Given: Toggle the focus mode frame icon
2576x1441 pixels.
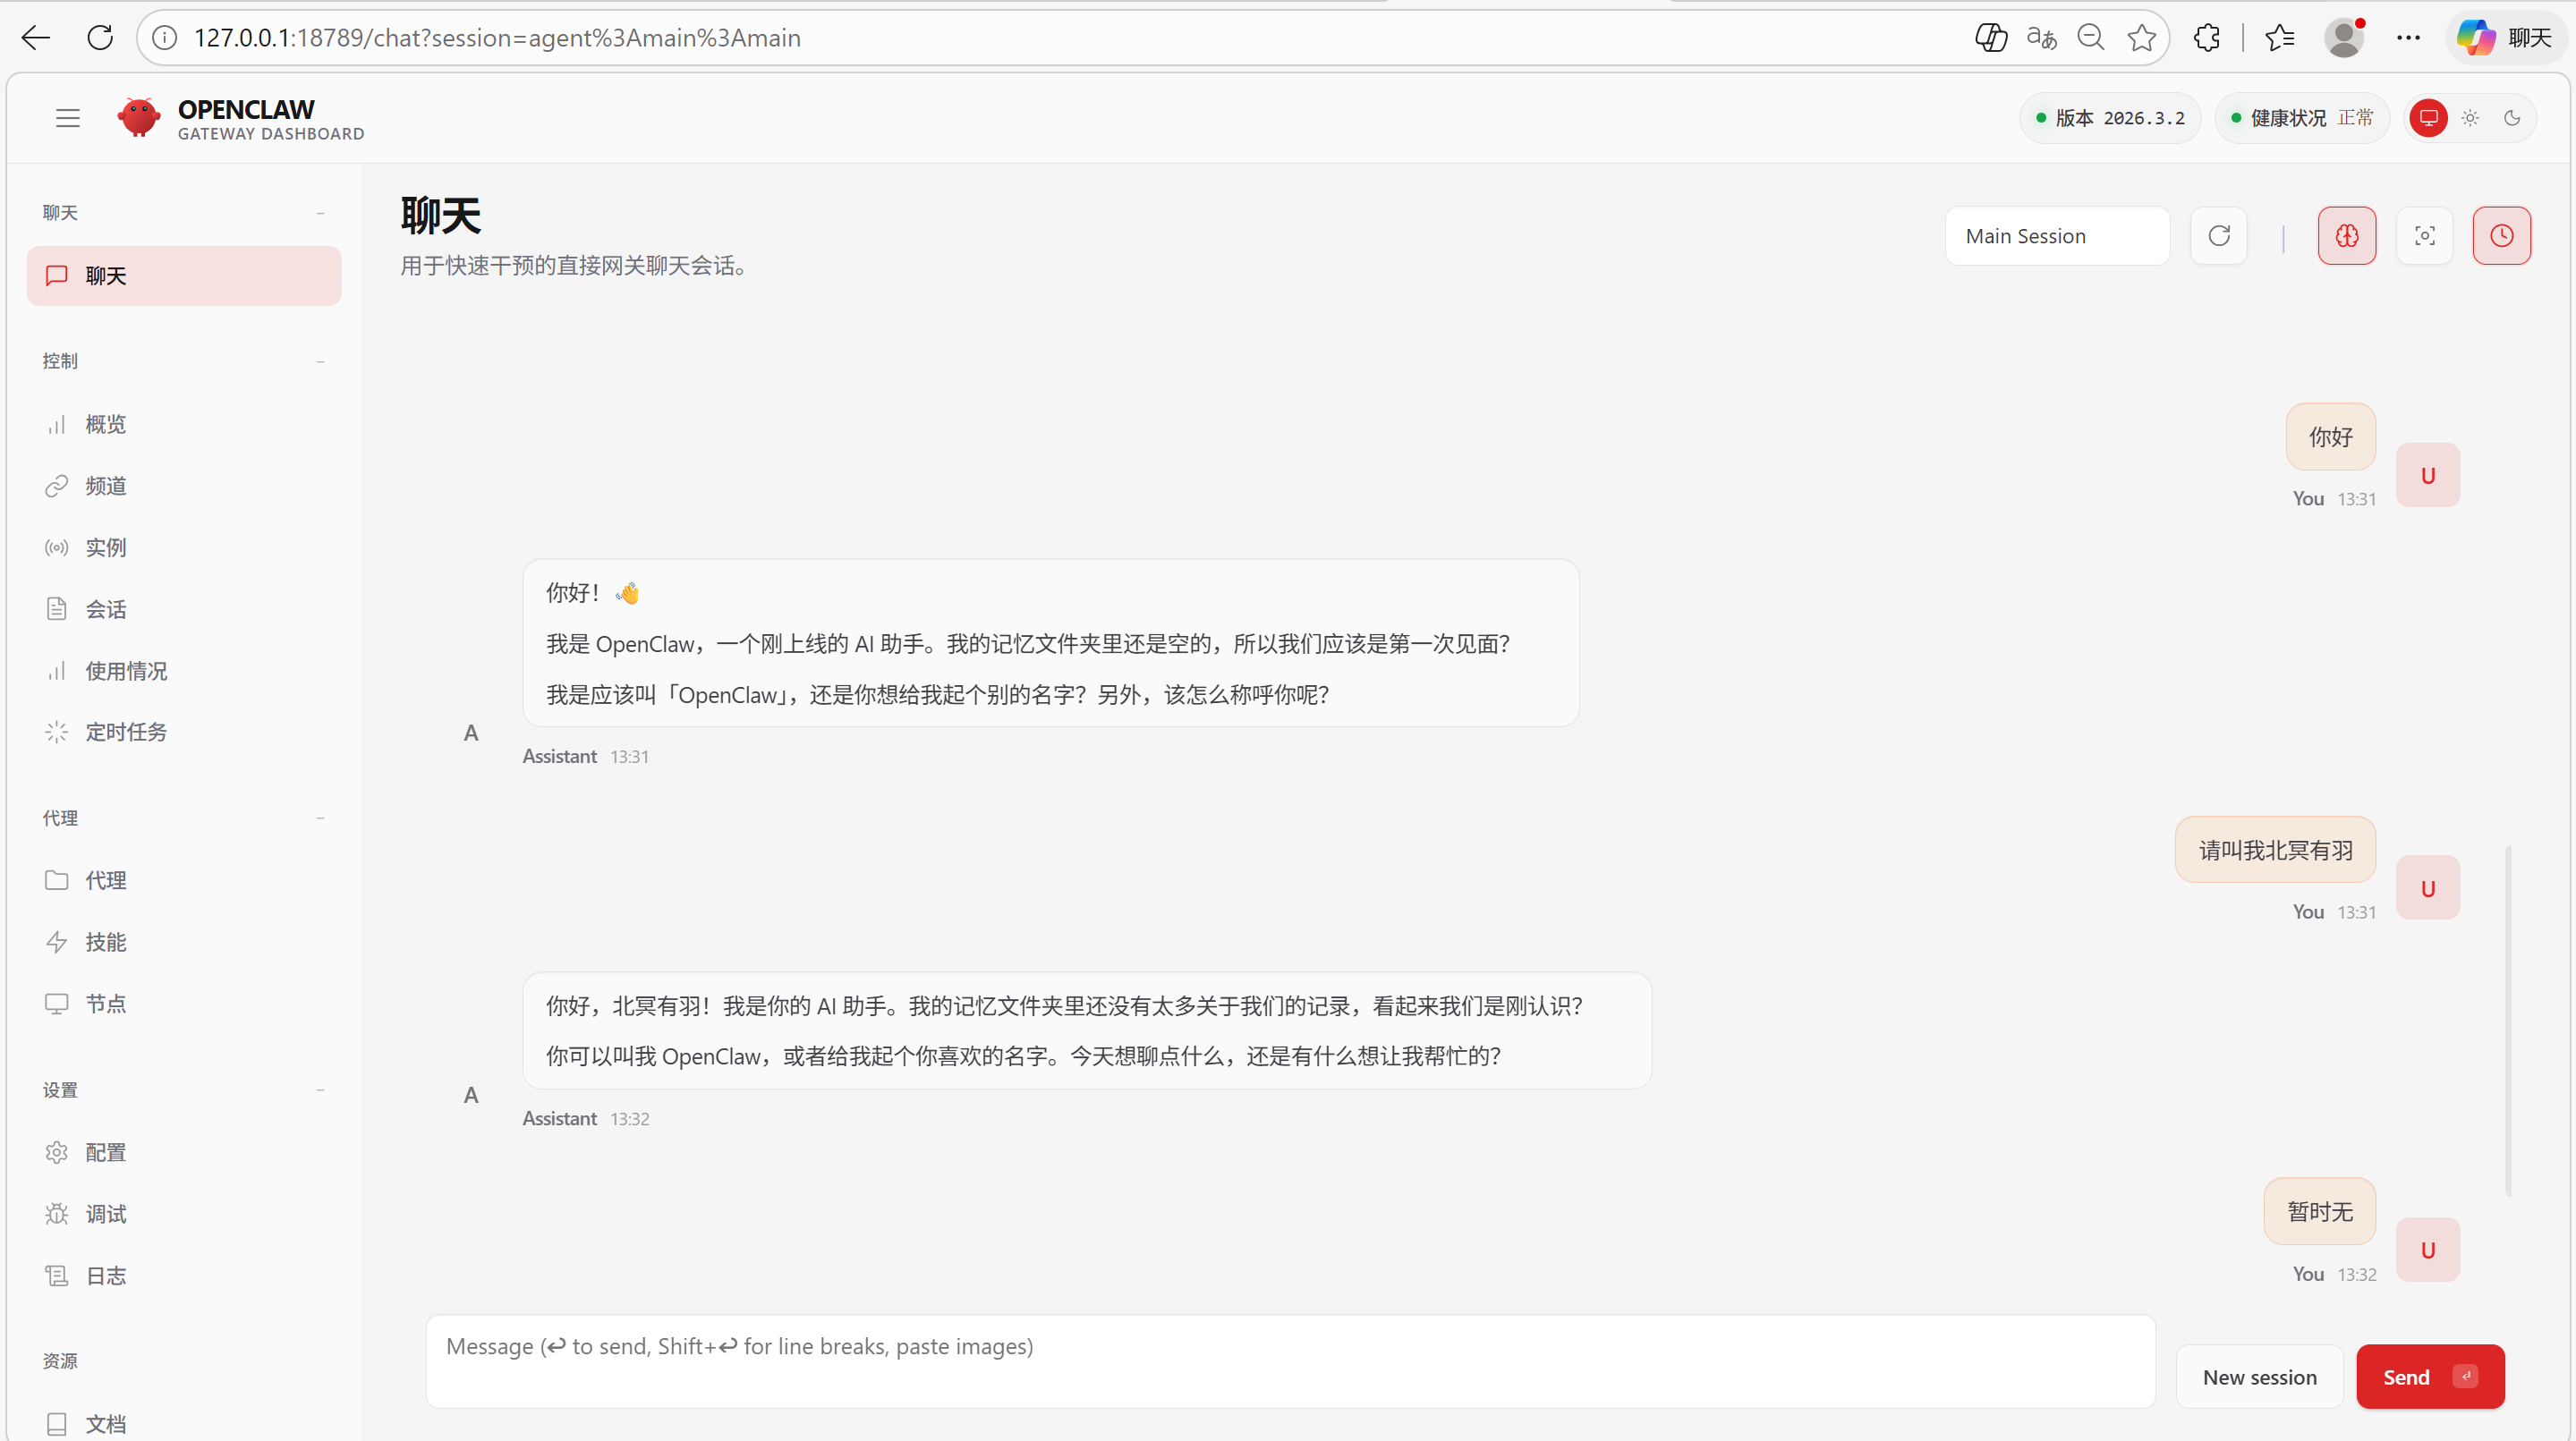Looking at the screenshot, I should tap(2424, 236).
